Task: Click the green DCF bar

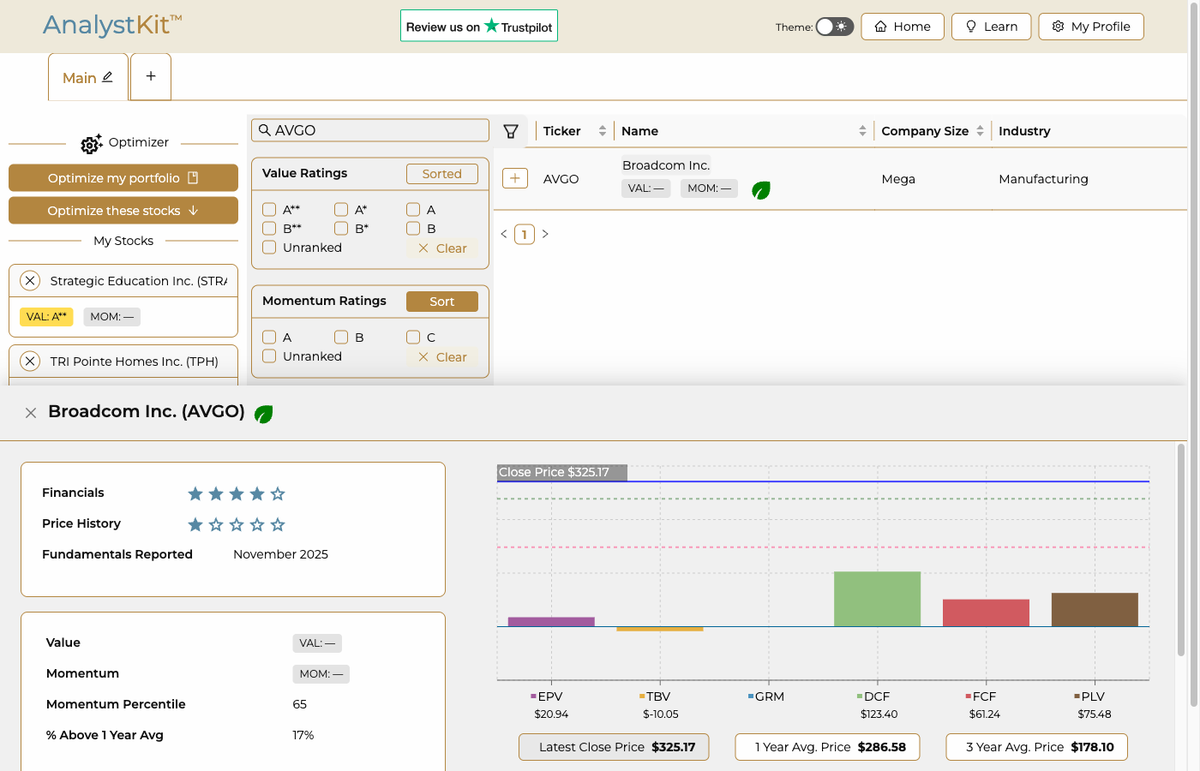Action: [877, 599]
